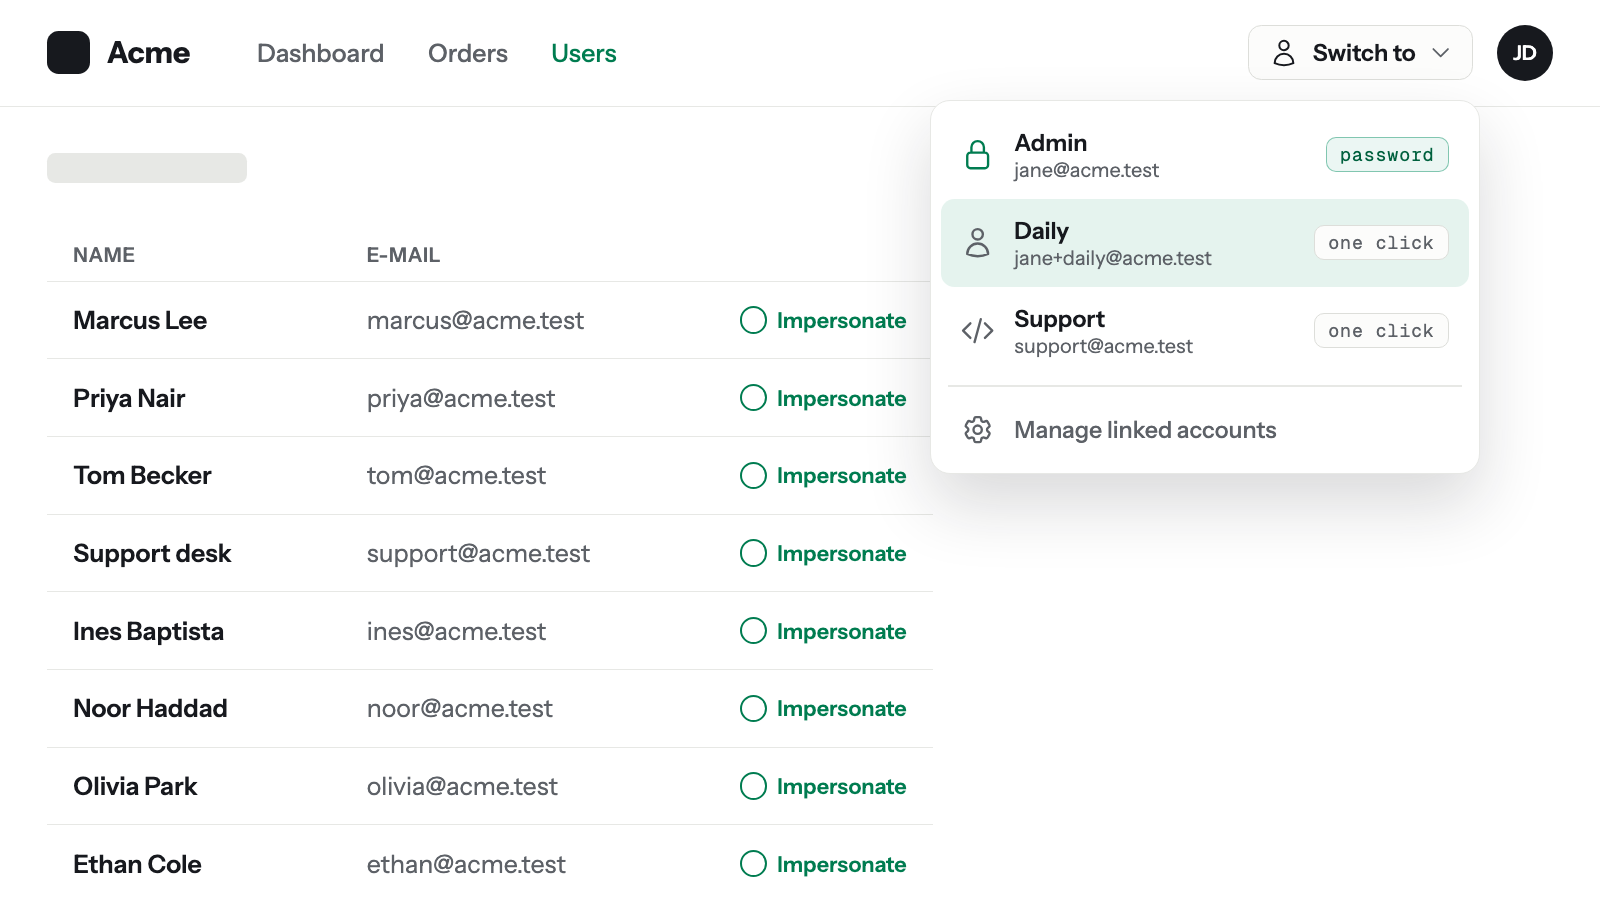Screen dimensions: 1600x900
Task: Click the NAME column header
Action: tap(104, 255)
